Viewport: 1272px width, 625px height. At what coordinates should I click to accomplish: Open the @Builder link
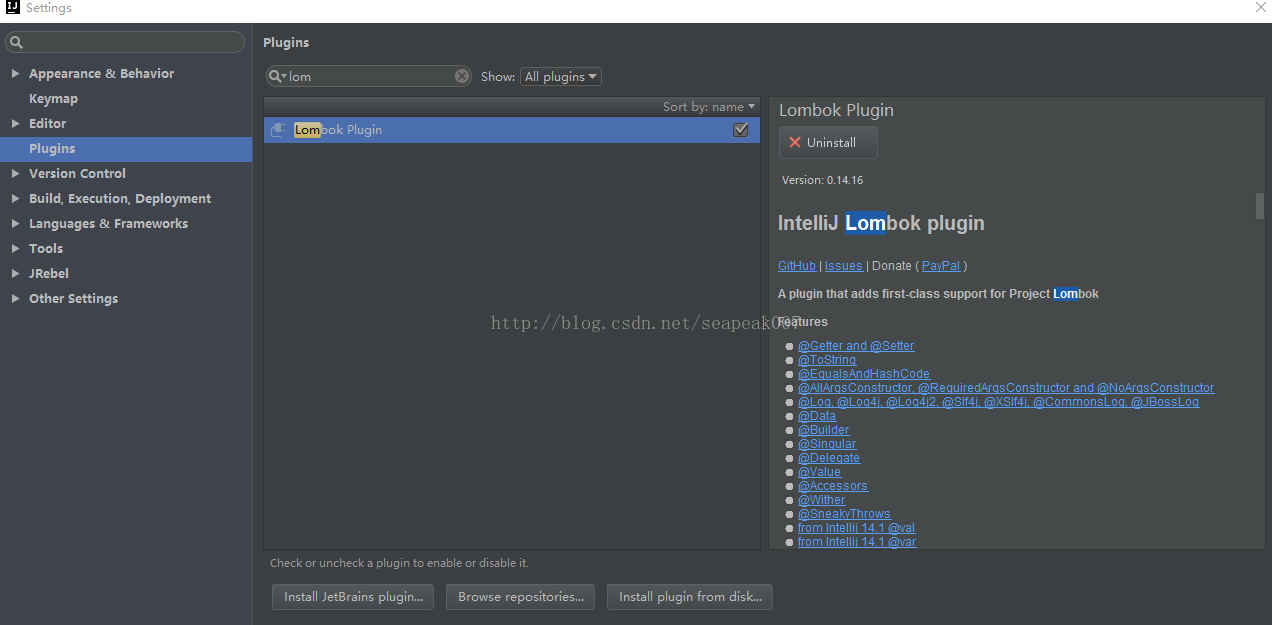point(823,430)
